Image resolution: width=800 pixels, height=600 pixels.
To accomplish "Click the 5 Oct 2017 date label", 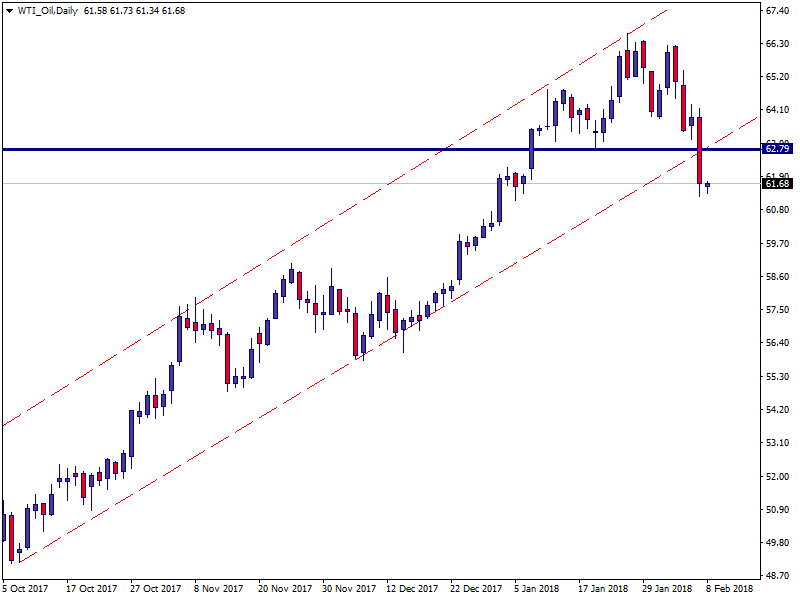I will [25, 589].
